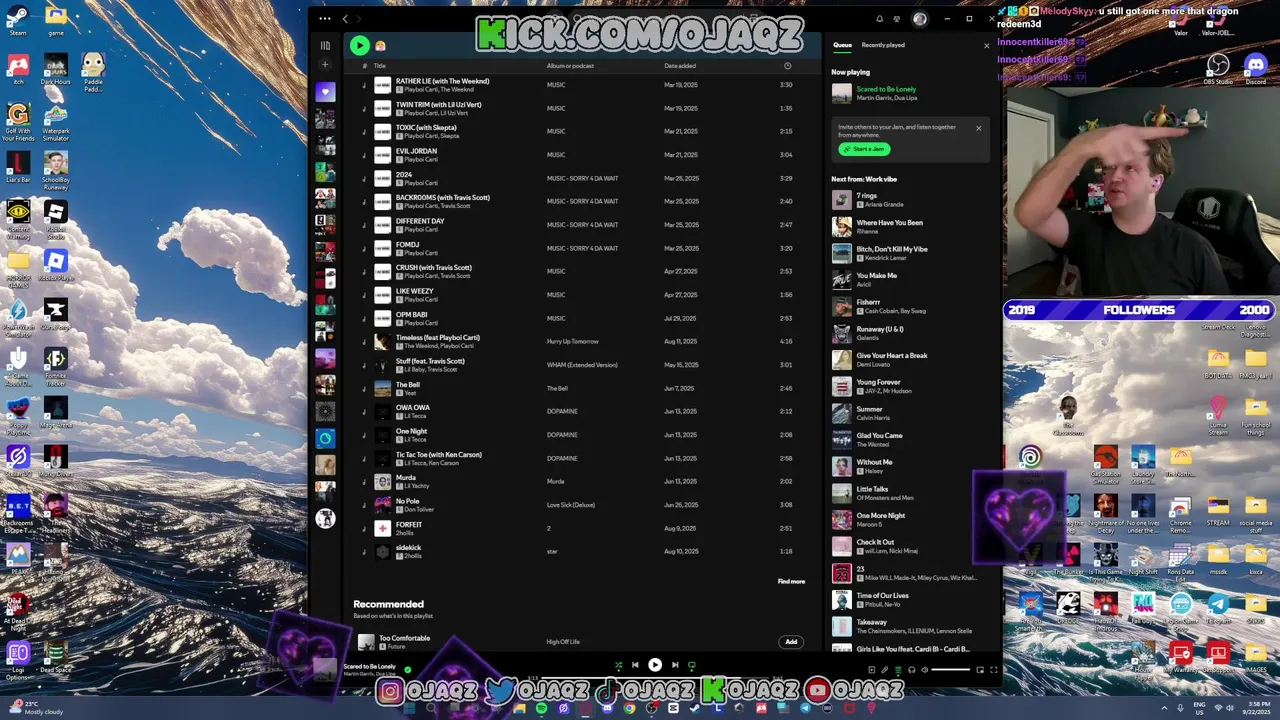Click the bottom play/pause playback button
Image resolution: width=1280 pixels, height=720 pixels.
click(x=655, y=665)
